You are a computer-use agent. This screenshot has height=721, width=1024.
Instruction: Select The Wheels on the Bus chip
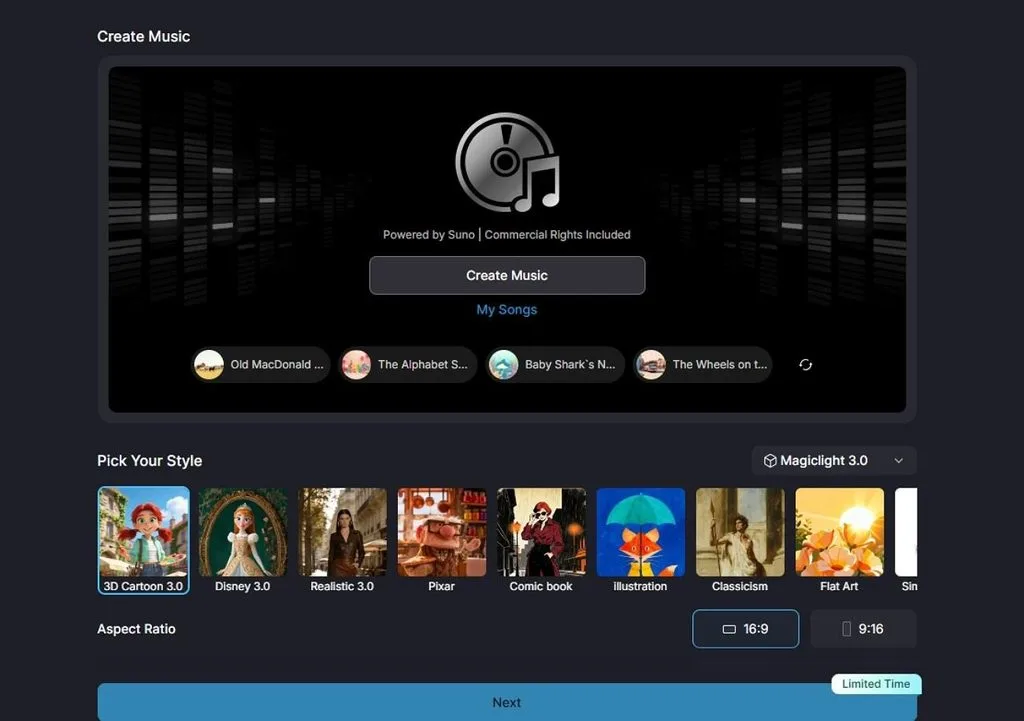703,364
